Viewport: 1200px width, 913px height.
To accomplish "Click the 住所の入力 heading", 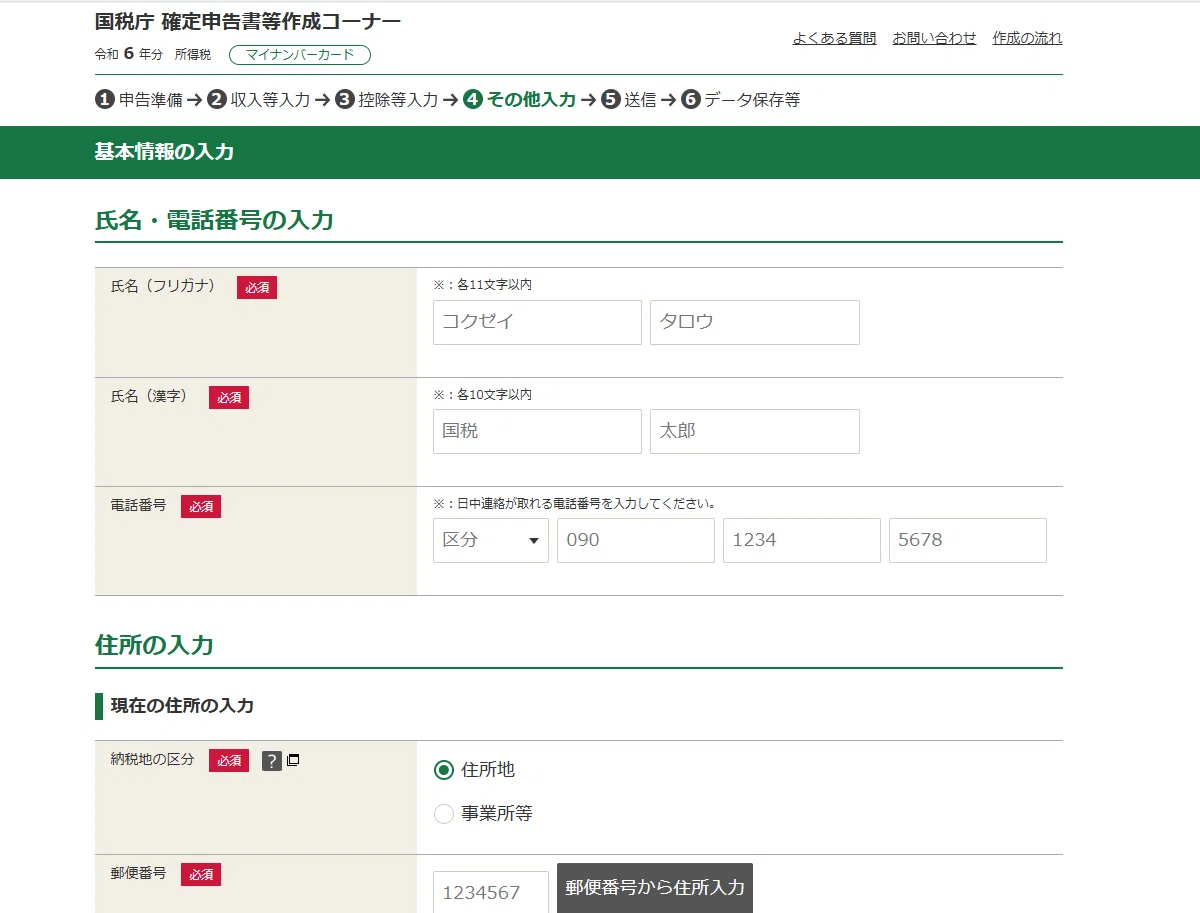I will [x=154, y=645].
